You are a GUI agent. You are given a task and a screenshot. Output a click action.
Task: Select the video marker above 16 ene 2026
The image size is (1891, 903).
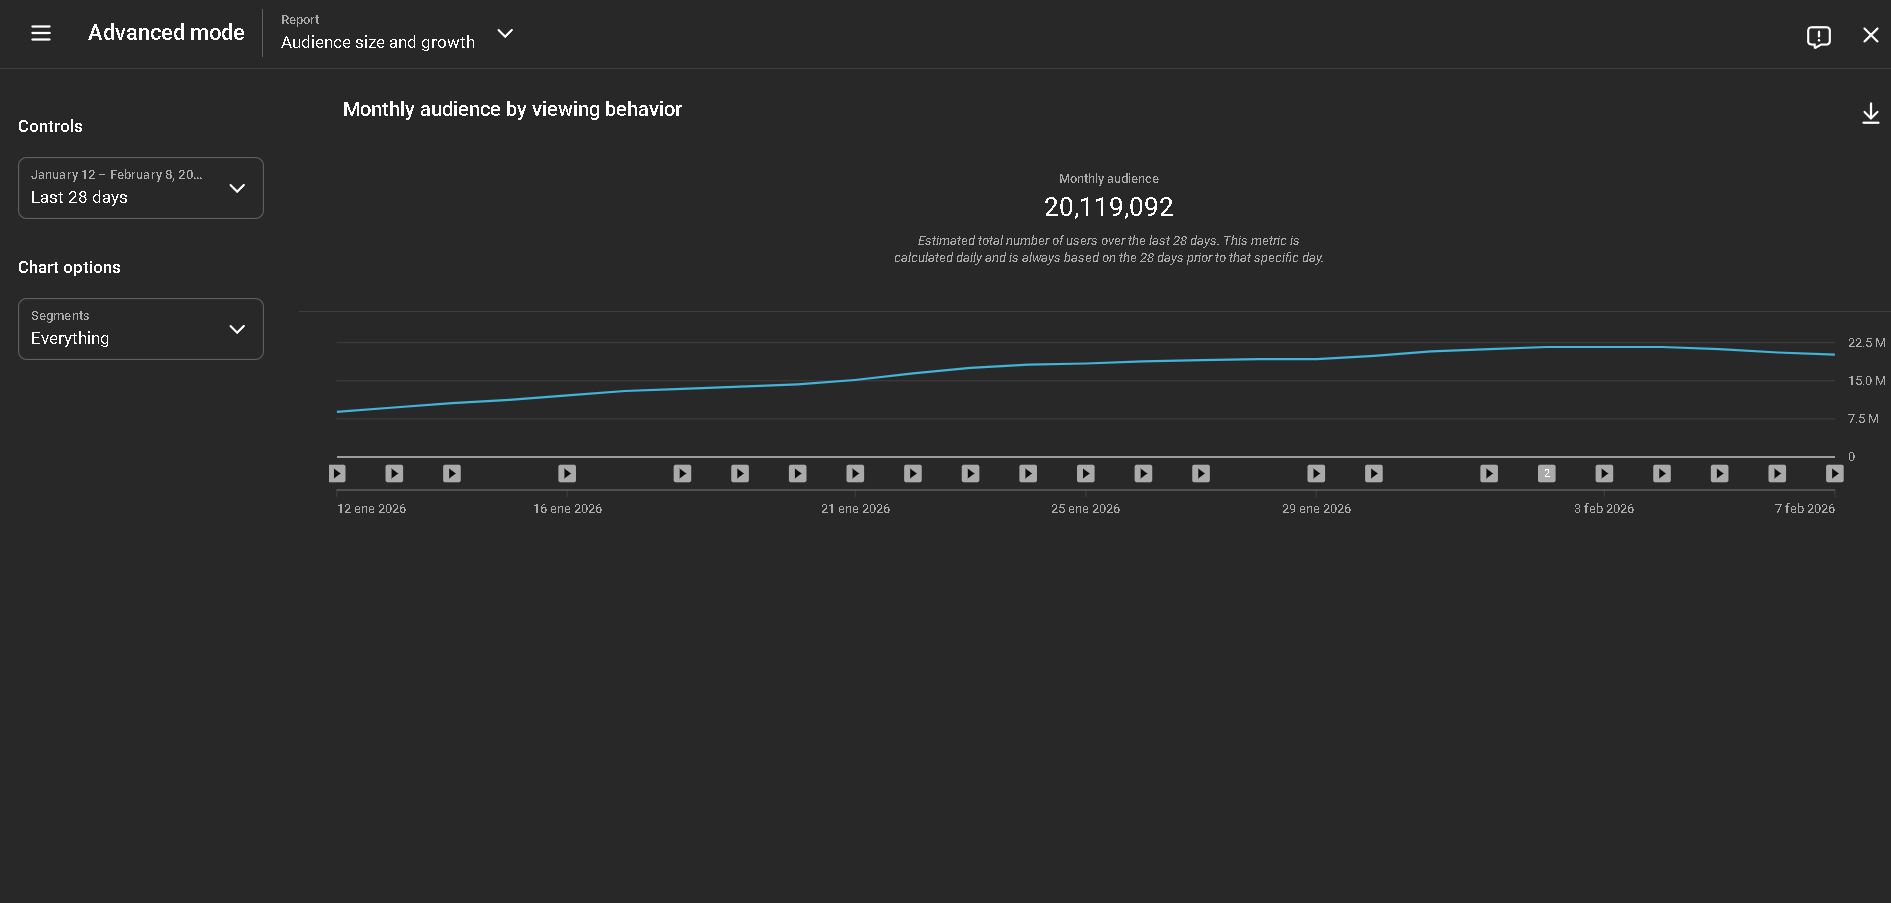[x=567, y=474]
